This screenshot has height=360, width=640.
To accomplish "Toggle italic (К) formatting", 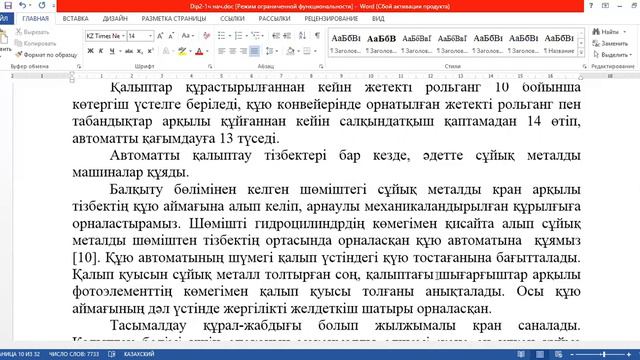I will [x=101, y=51].
